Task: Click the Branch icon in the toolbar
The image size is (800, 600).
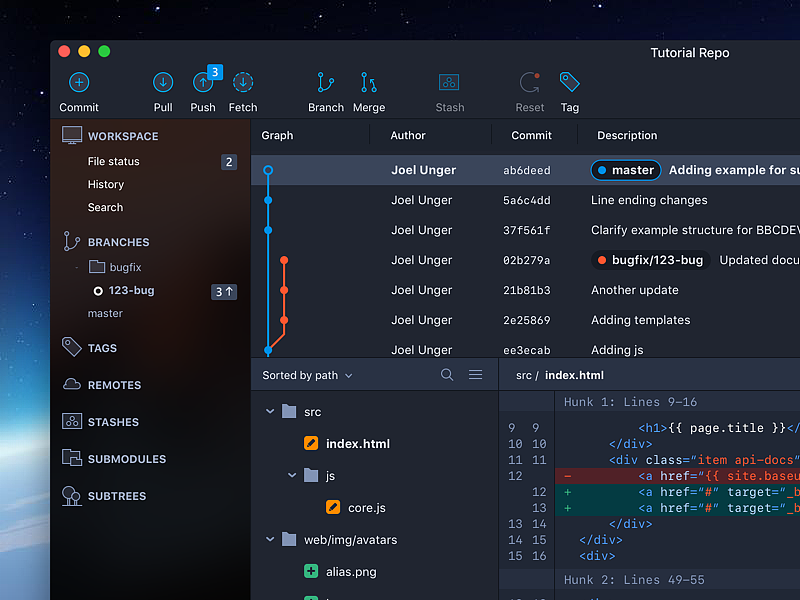Action: tap(326, 84)
